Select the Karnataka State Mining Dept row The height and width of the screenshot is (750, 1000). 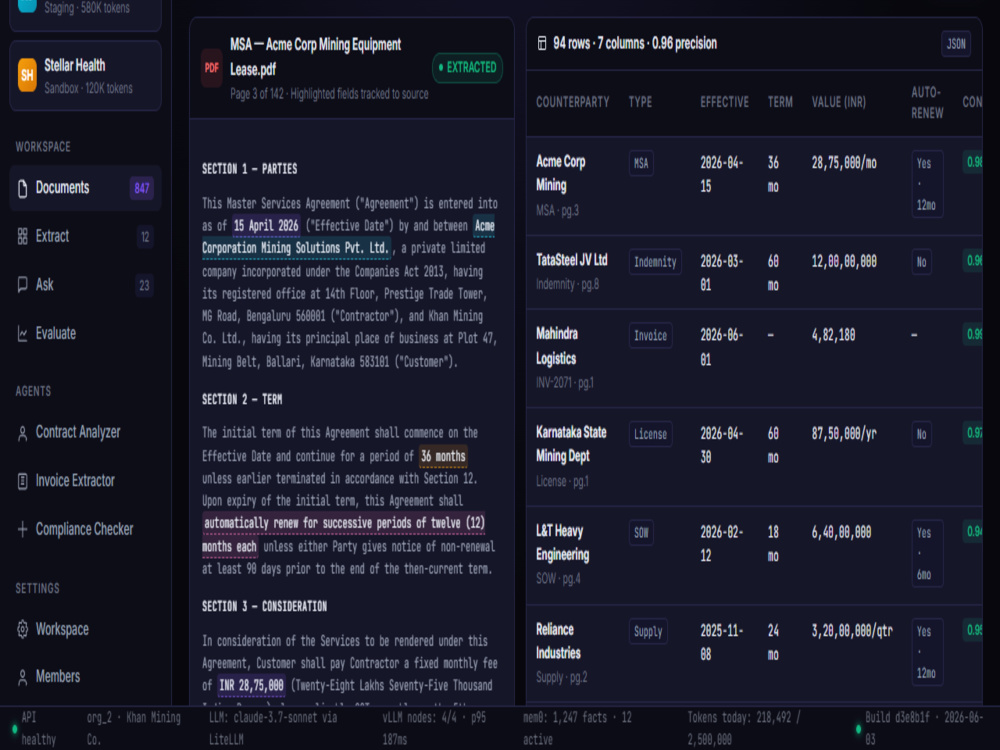754,457
